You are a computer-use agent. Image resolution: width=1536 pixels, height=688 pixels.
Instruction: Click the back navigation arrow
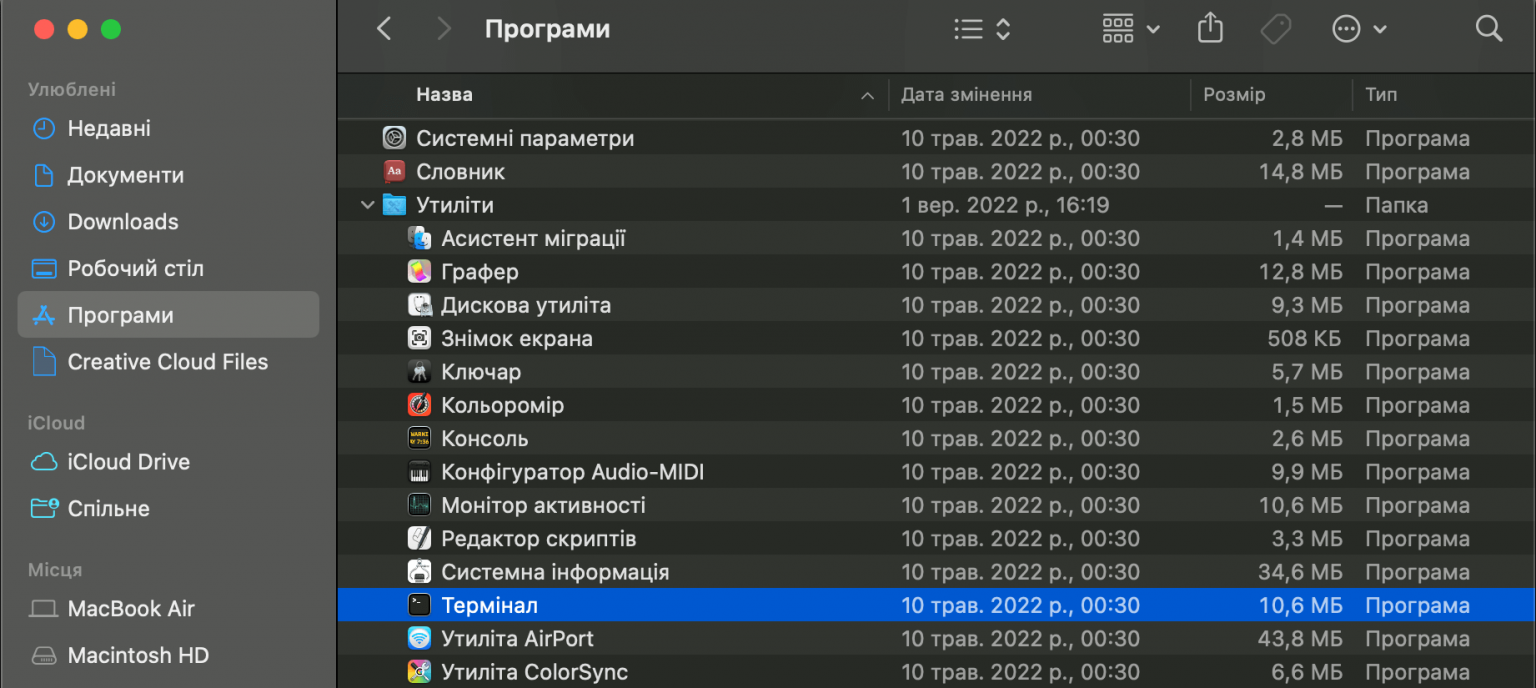(x=384, y=28)
